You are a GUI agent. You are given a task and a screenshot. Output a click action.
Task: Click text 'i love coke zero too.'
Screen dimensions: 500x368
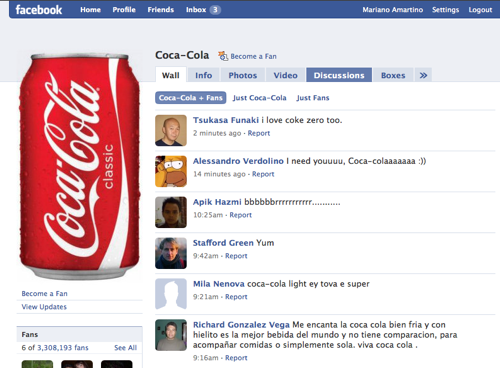tap(302, 120)
